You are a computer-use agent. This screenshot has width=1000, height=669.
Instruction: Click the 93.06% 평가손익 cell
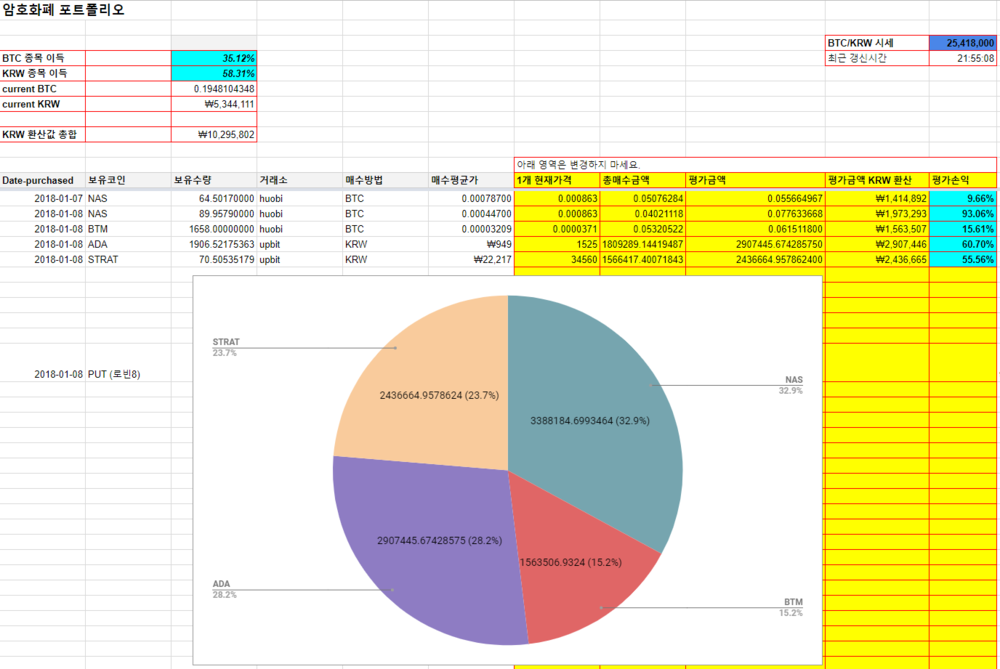[x=962, y=214]
